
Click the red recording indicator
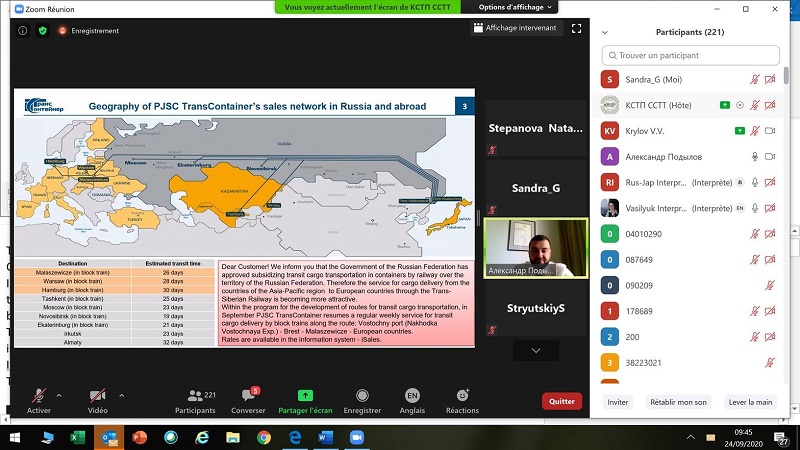pyautogui.click(x=62, y=31)
